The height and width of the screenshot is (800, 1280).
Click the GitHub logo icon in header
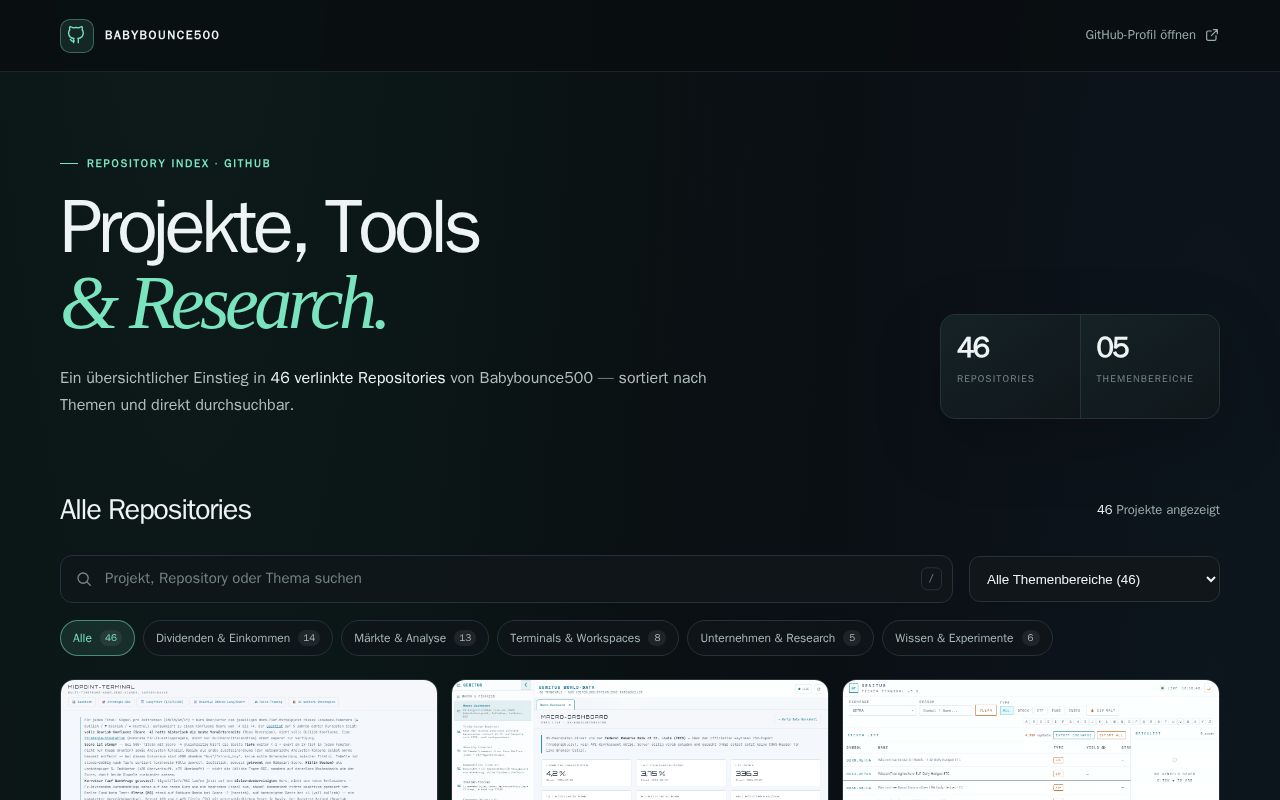[x=77, y=35]
